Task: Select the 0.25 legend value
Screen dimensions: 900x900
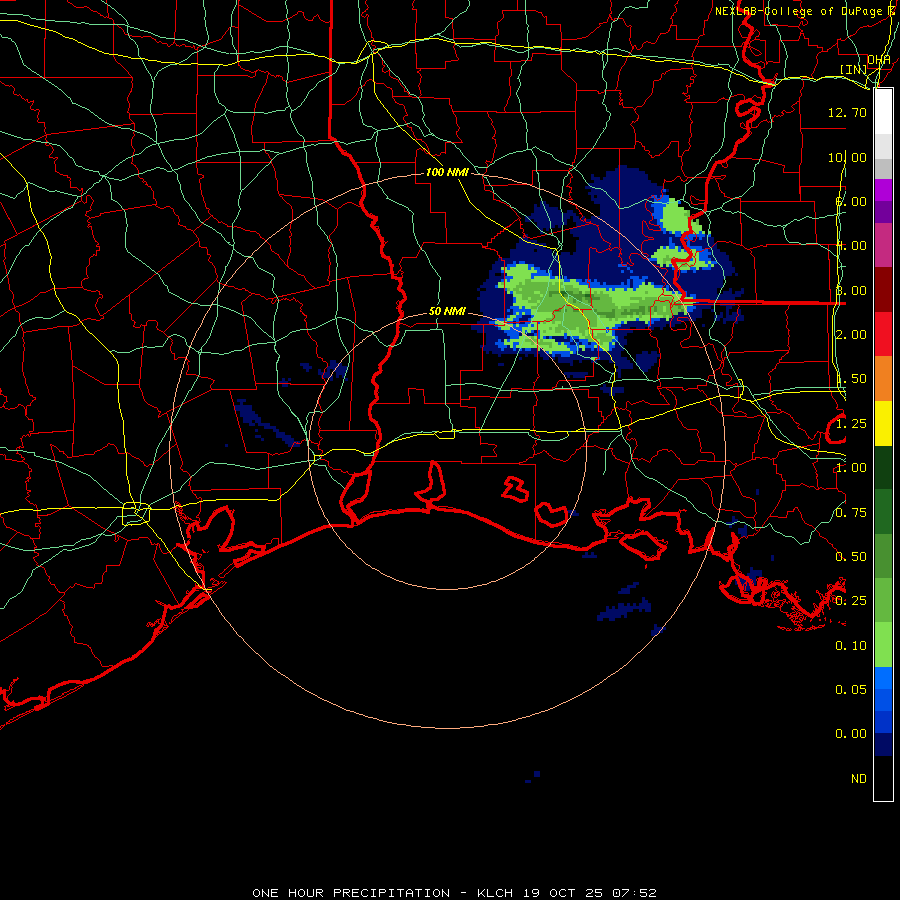Action: [x=851, y=601]
